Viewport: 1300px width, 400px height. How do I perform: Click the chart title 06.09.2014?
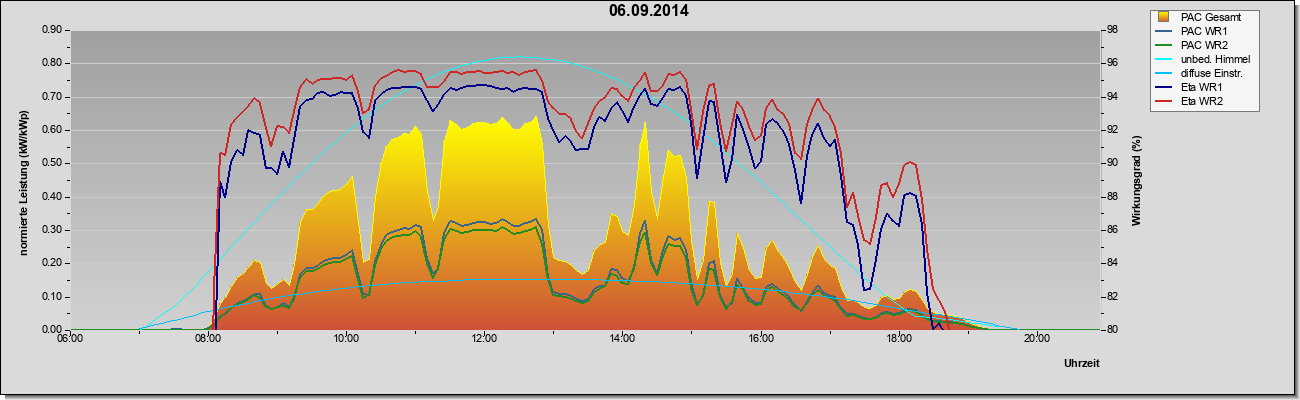649,12
